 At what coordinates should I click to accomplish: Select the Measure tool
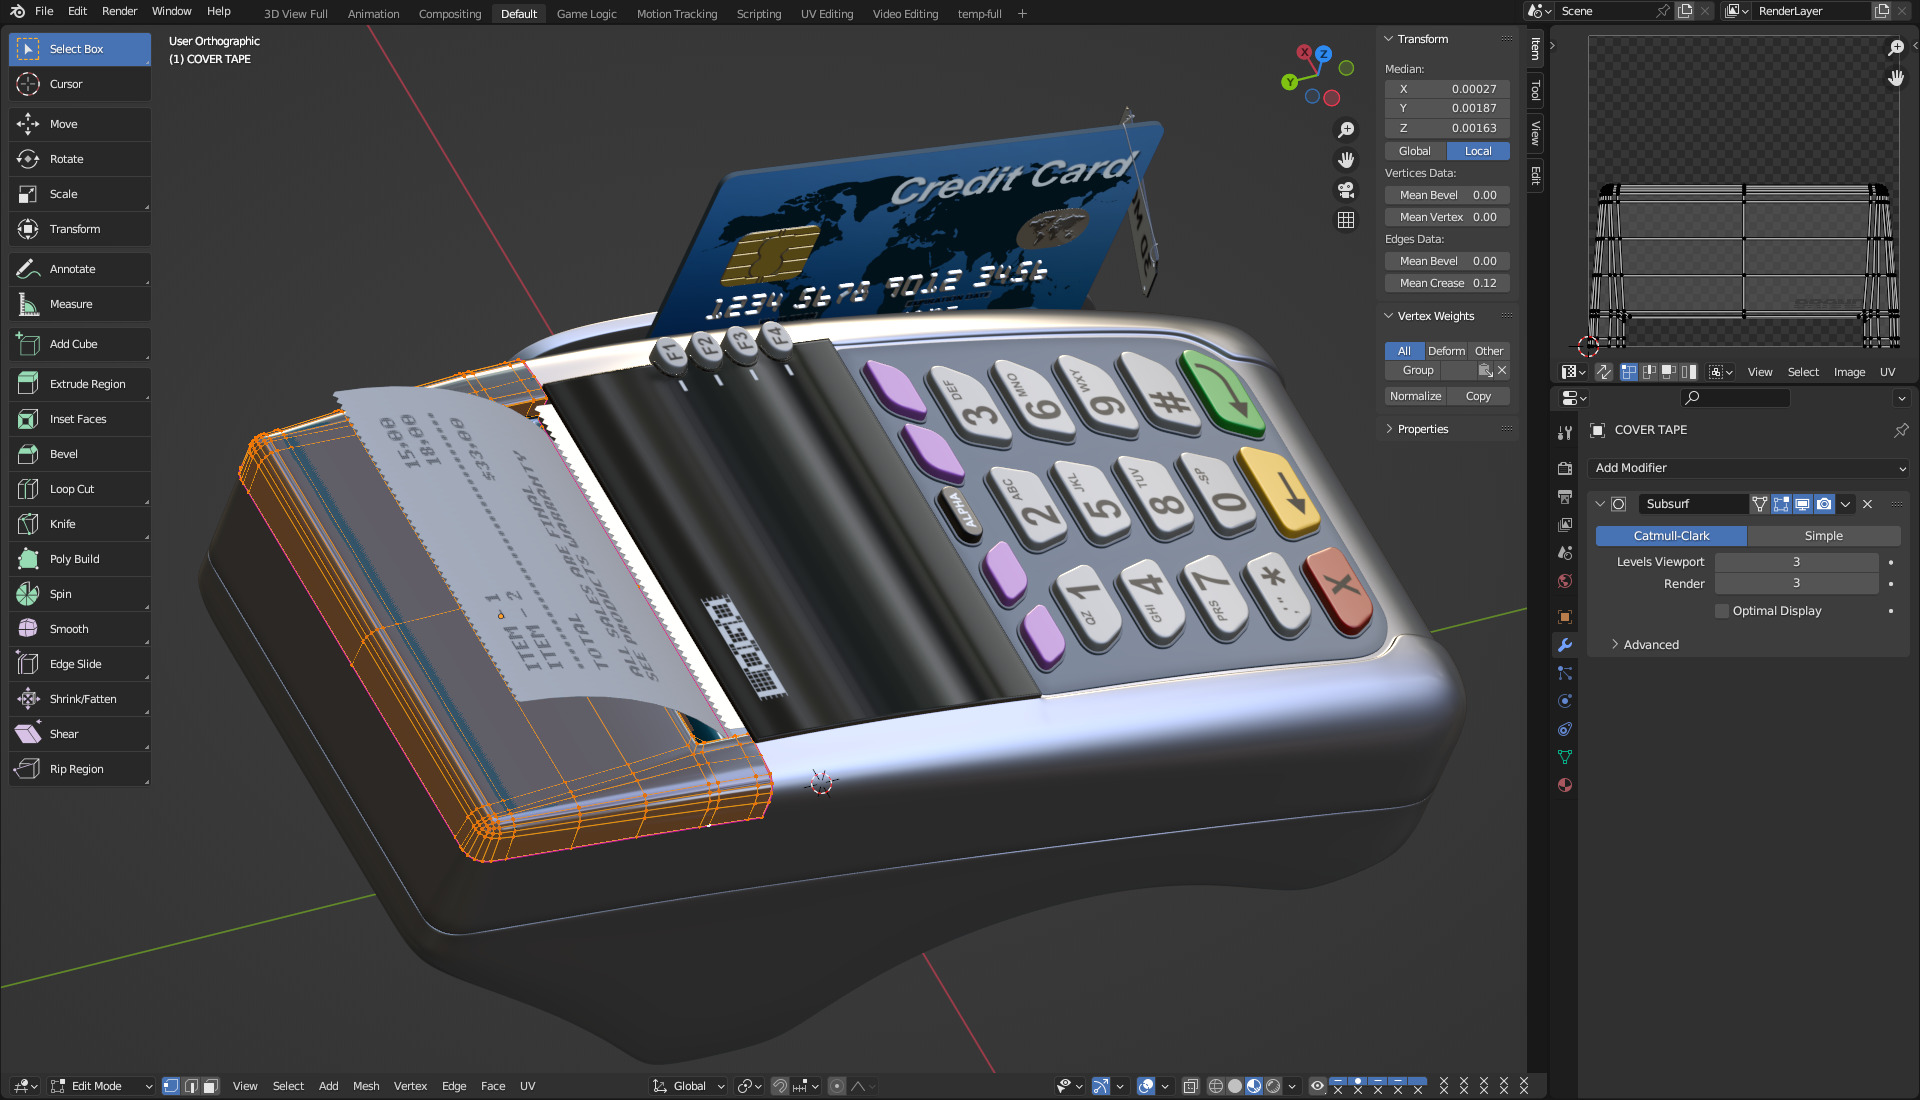point(80,304)
